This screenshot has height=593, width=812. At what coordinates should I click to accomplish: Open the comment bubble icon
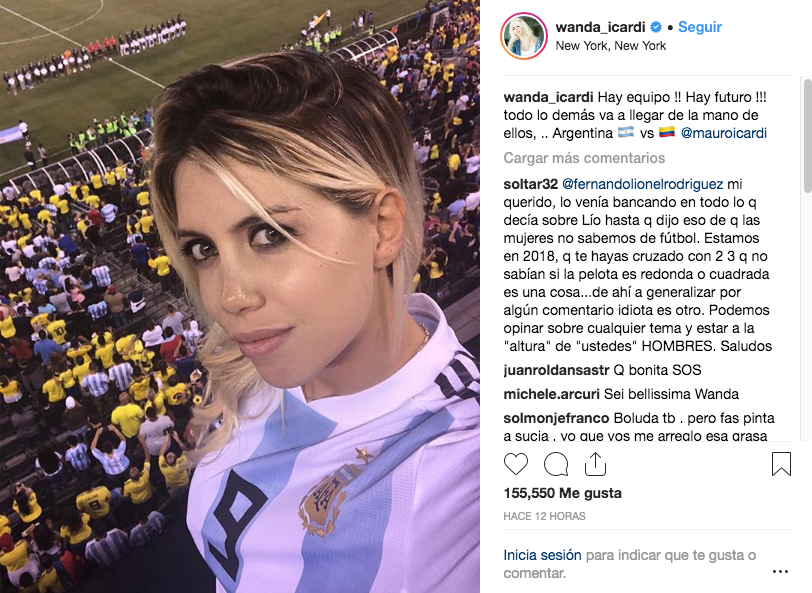[x=556, y=464]
